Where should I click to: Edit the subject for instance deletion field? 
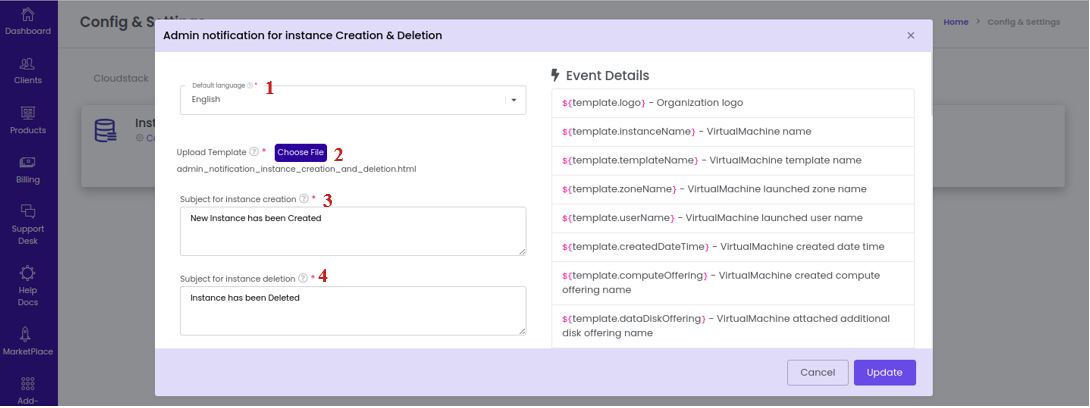(353, 311)
